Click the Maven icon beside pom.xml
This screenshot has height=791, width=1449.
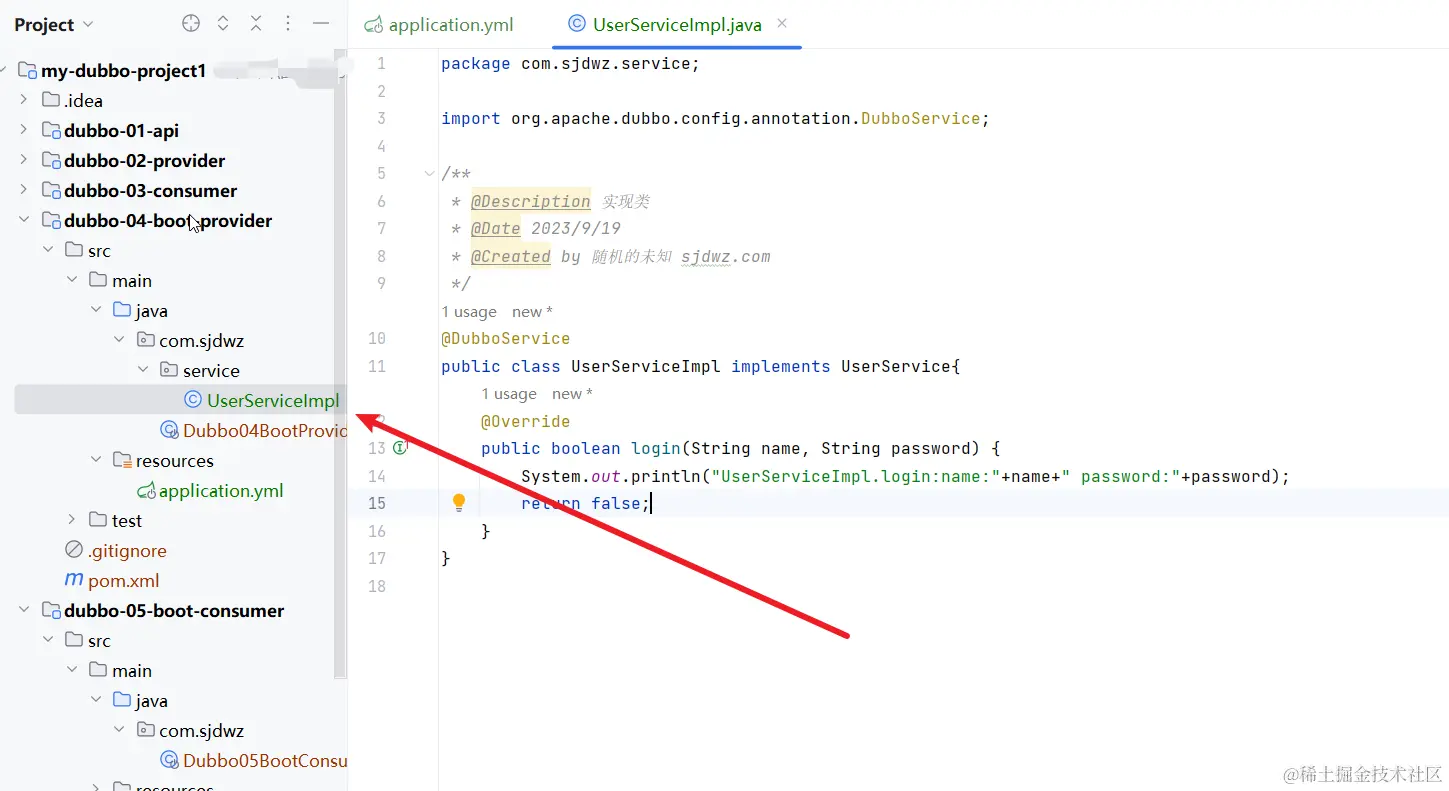click(x=73, y=580)
